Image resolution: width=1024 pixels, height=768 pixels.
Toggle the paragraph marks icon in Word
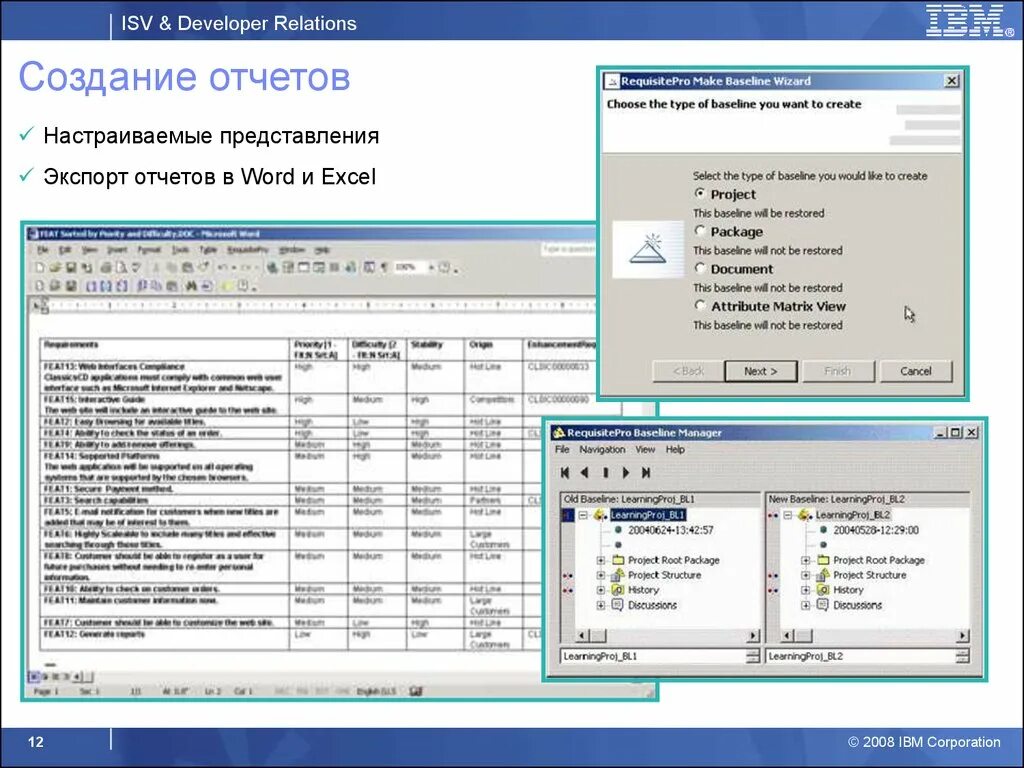tap(385, 268)
